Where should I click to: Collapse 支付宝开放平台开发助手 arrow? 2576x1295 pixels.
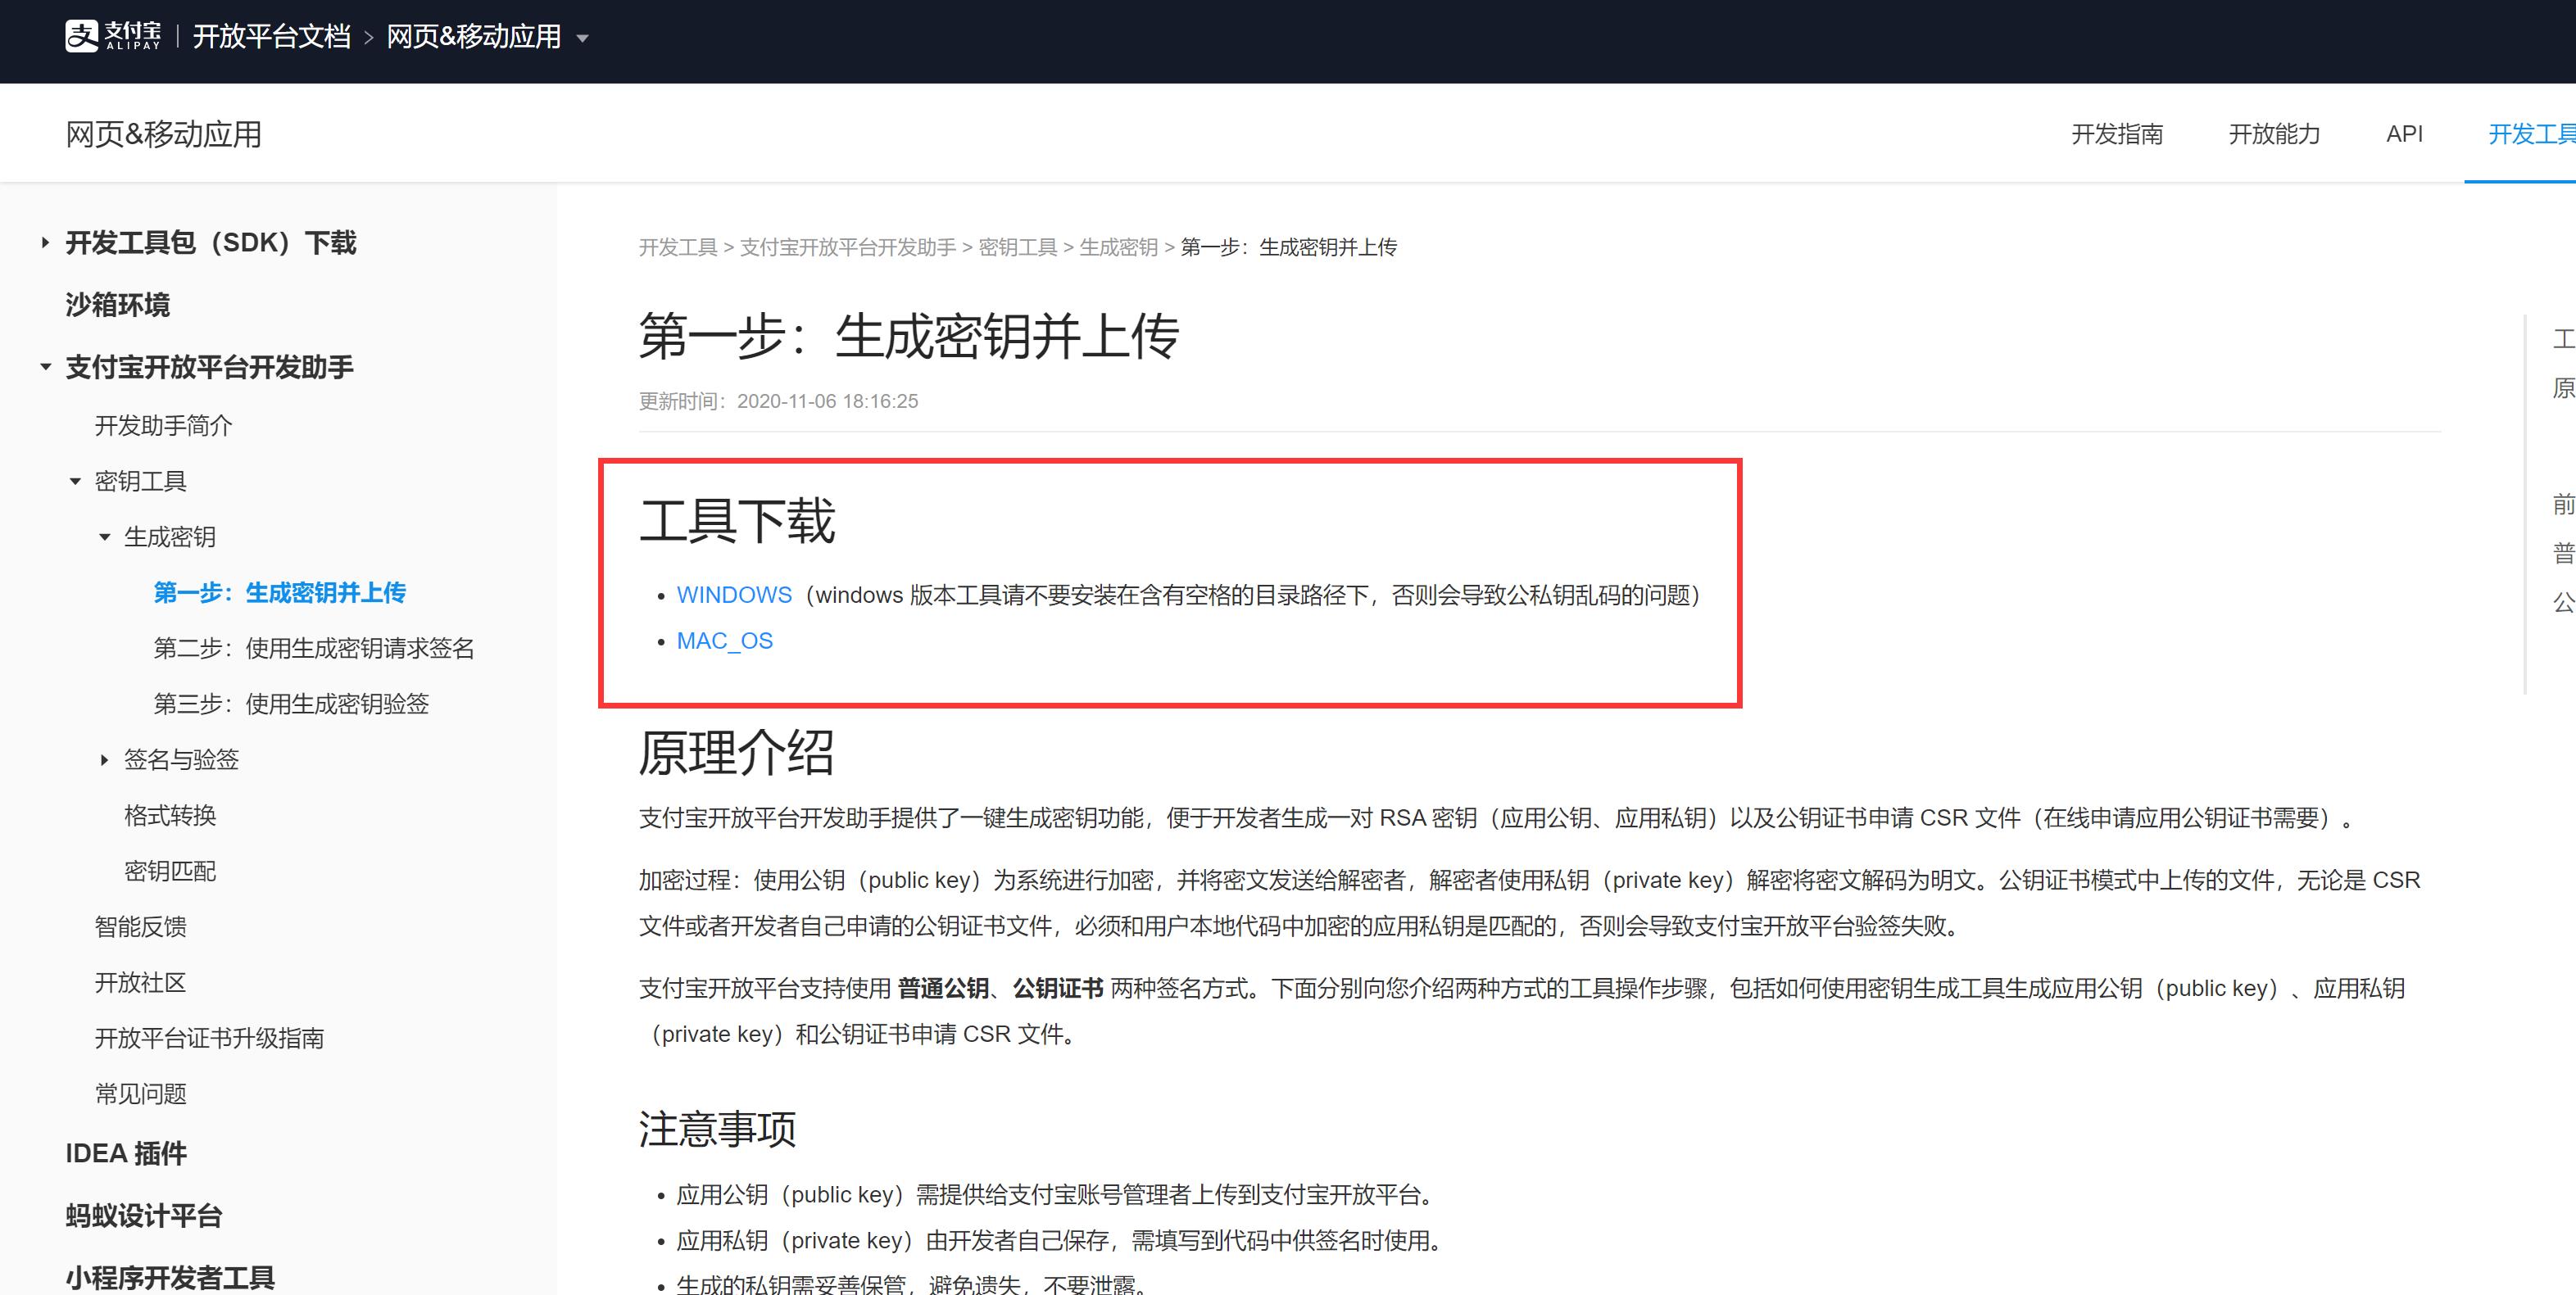45,367
